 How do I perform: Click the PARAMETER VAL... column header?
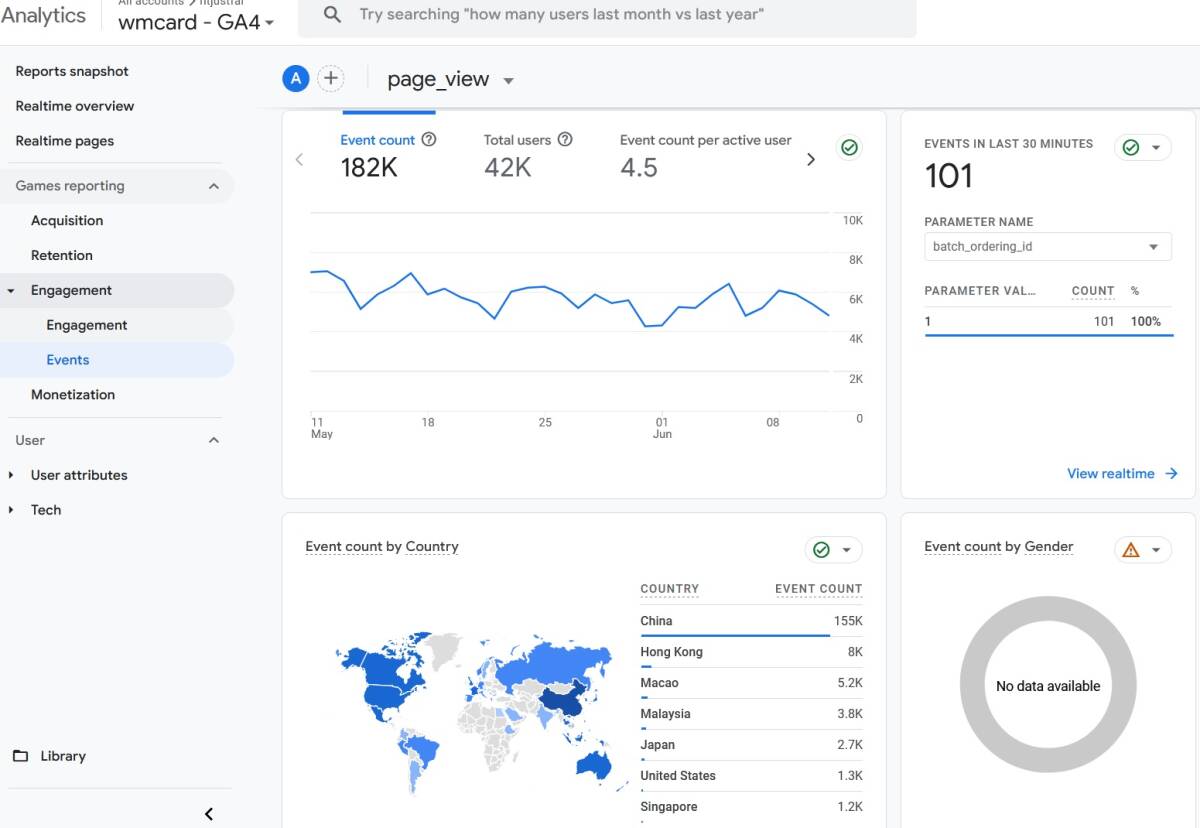980,291
